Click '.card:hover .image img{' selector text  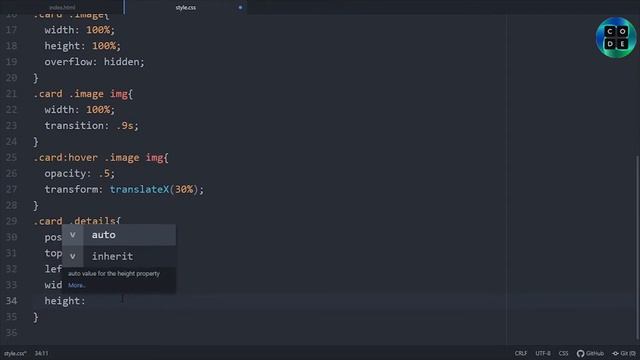click(x=101, y=158)
